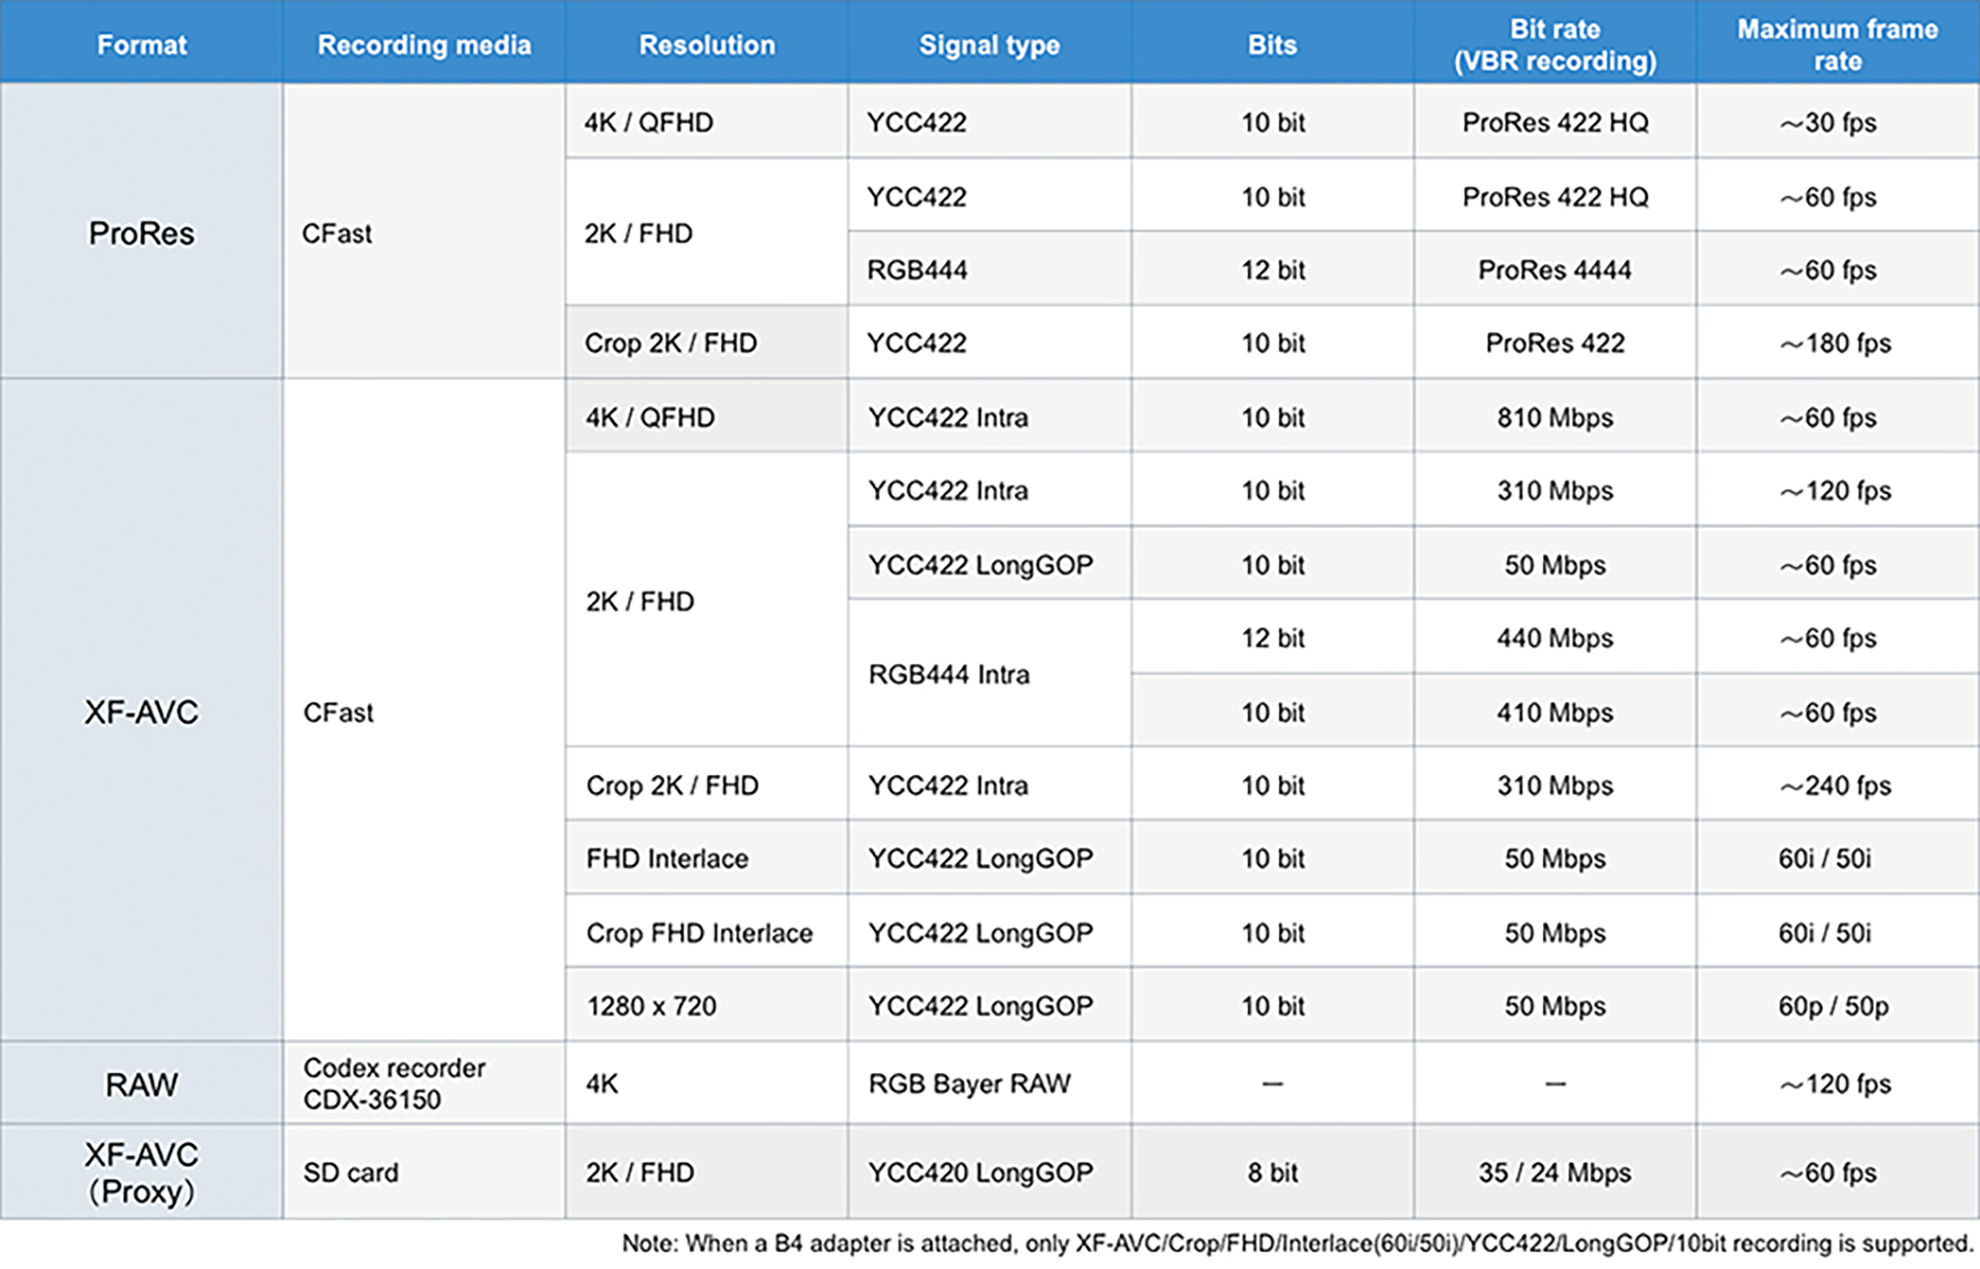Image resolution: width=1980 pixels, height=1269 pixels.
Task: Select the Maximum frame rate header
Action: pyautogui.click(x=1837, y=45)
